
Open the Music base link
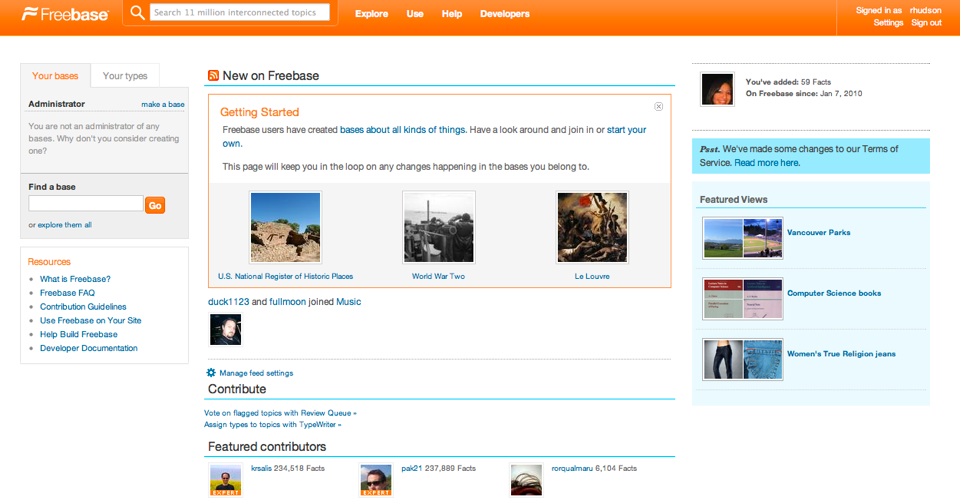click(x=348, y=301)
